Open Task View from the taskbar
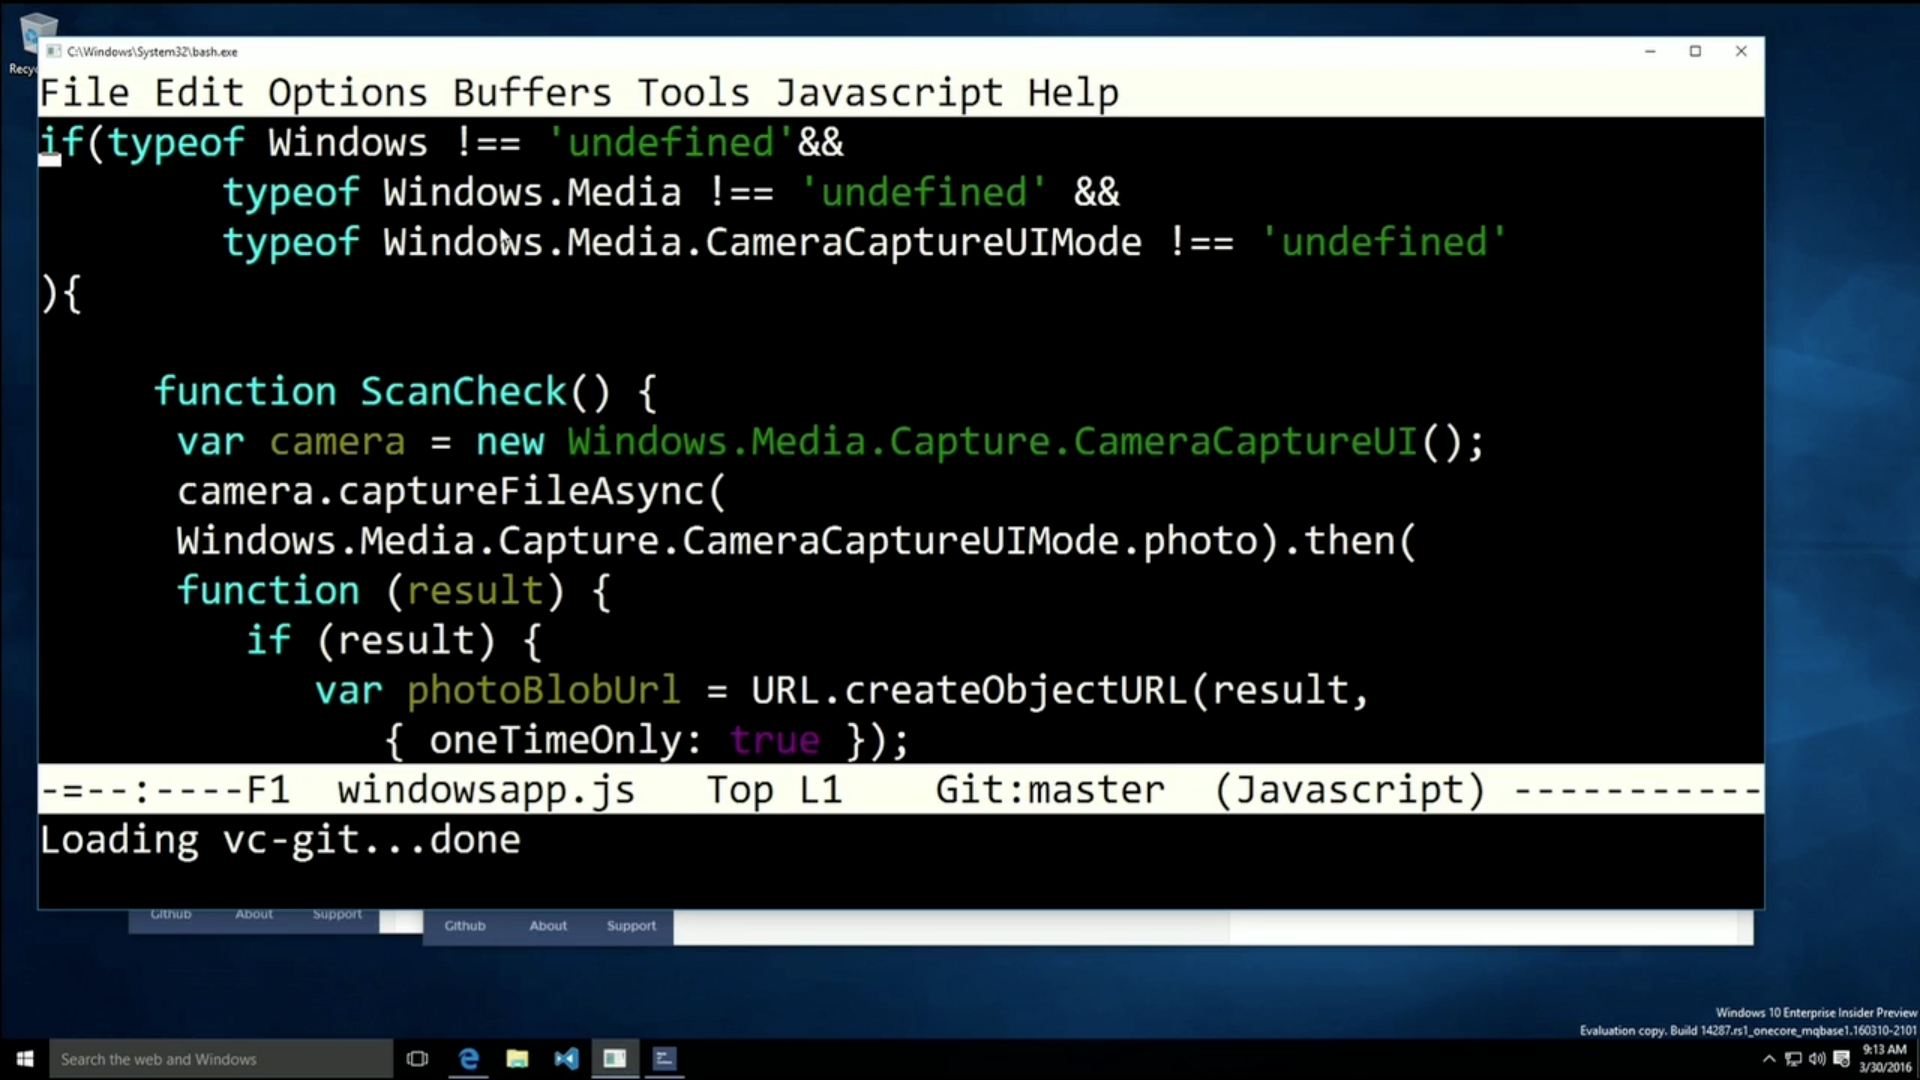Screen dimensions: 1920x1080 [417, 1058]
